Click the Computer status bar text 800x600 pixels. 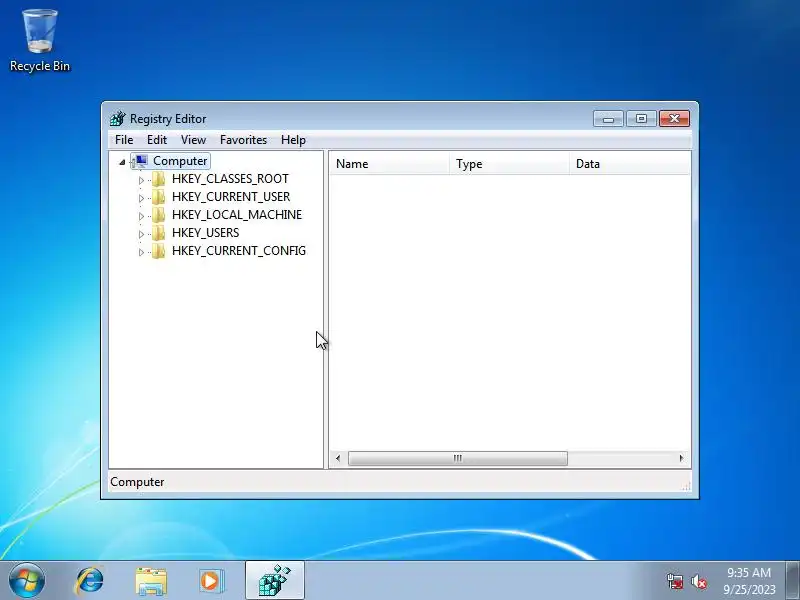click(x=137, y=482)
